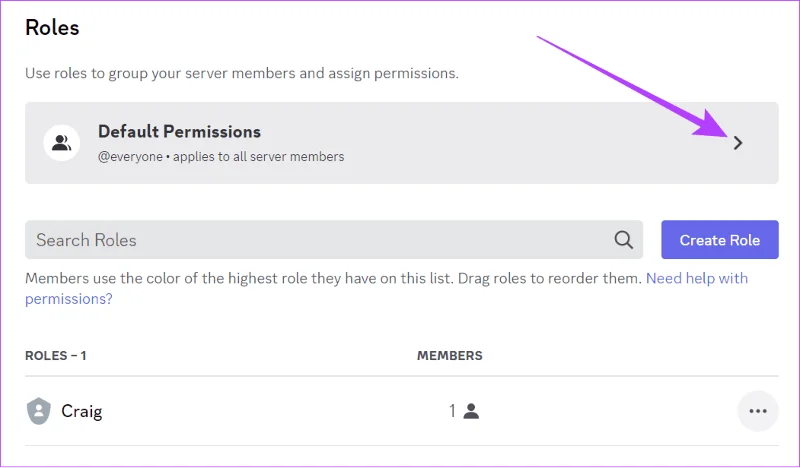Click the Use roles to group description text

[x=242, y=73]
